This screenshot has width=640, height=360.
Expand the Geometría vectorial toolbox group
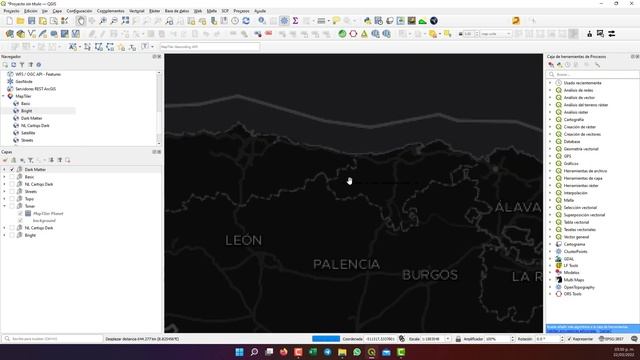point(550,149)
